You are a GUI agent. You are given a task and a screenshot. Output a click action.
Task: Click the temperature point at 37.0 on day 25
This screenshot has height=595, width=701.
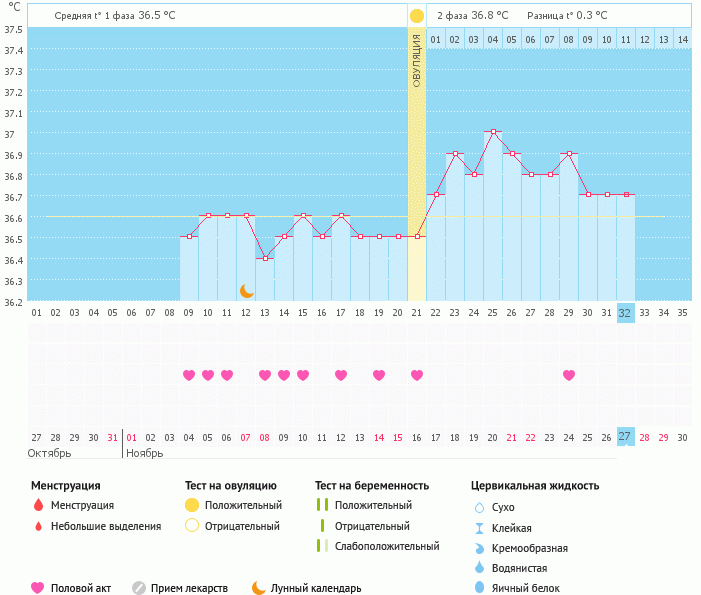tap(492, 132)
